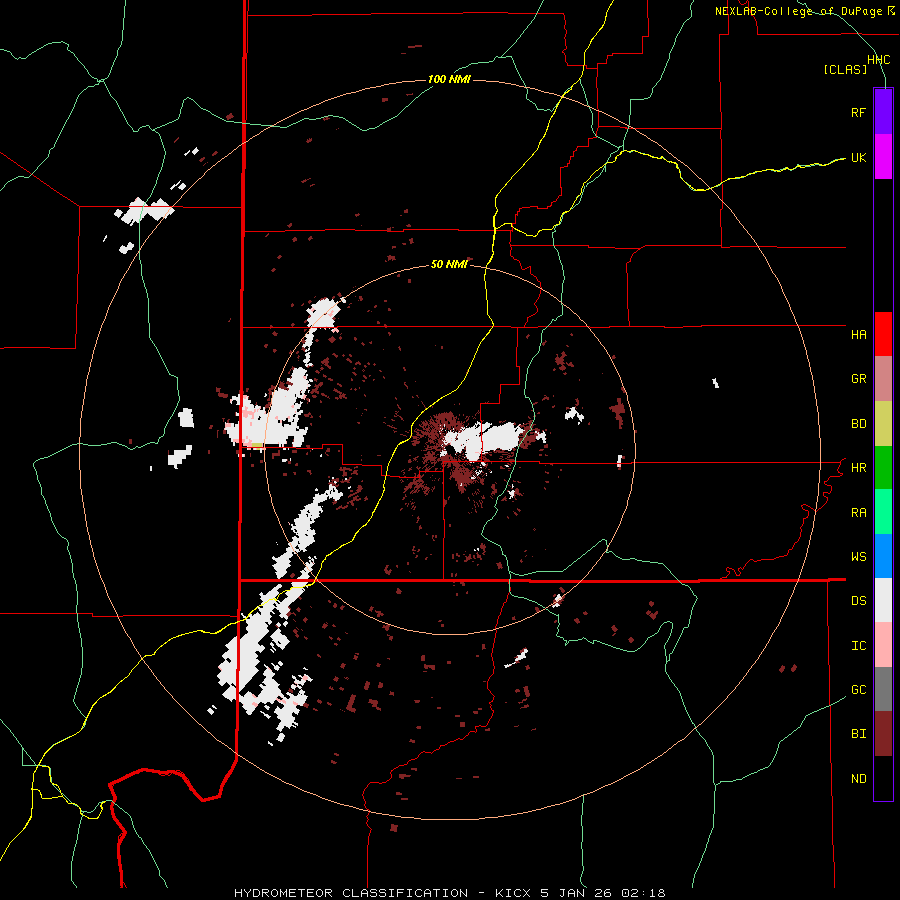Click the RF legend label
The height and width of the screenshot is (900, 900).
[858, 112]
